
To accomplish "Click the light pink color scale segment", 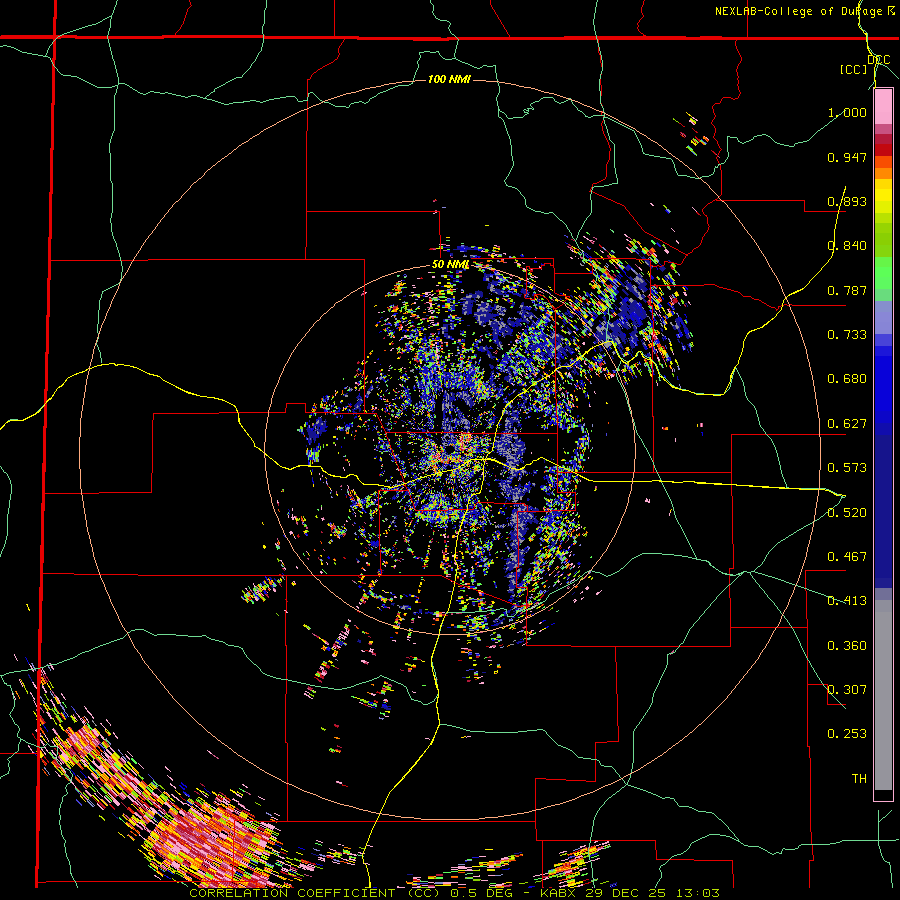I will (x=883, y=107).
